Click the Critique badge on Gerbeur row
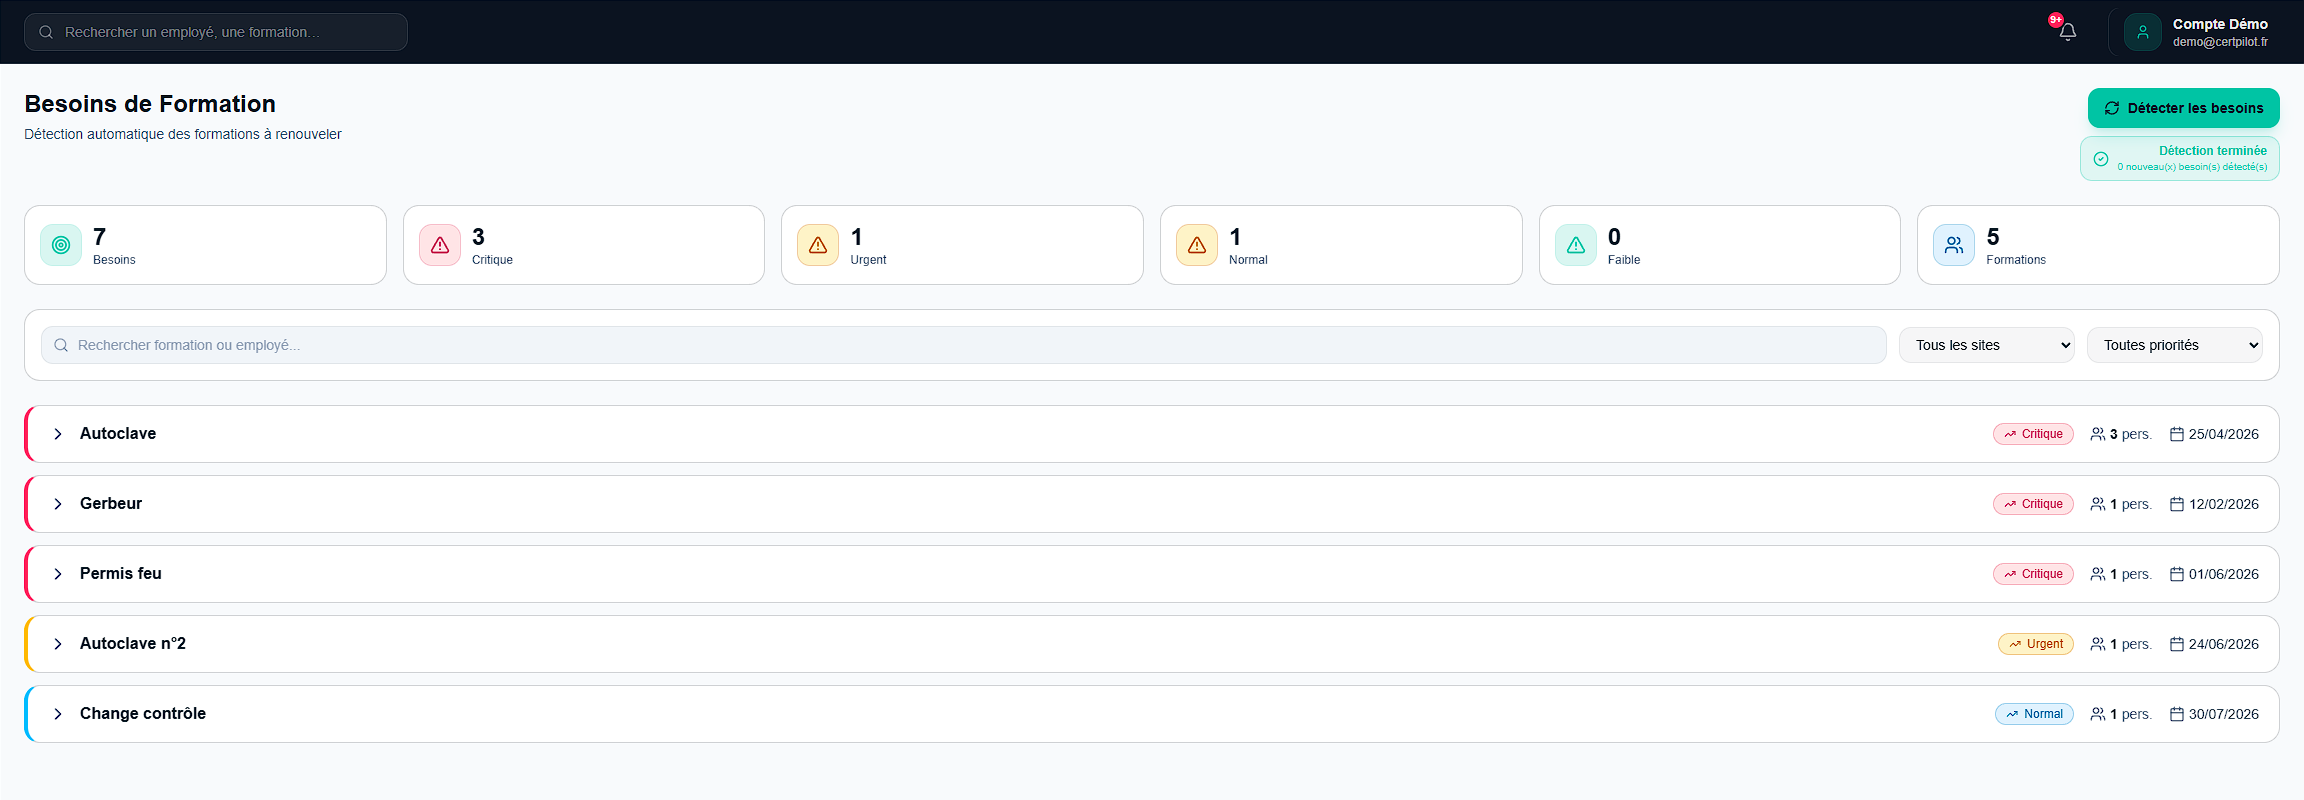This screenshot has width=2304, height=800. [x=2033, y=504]
